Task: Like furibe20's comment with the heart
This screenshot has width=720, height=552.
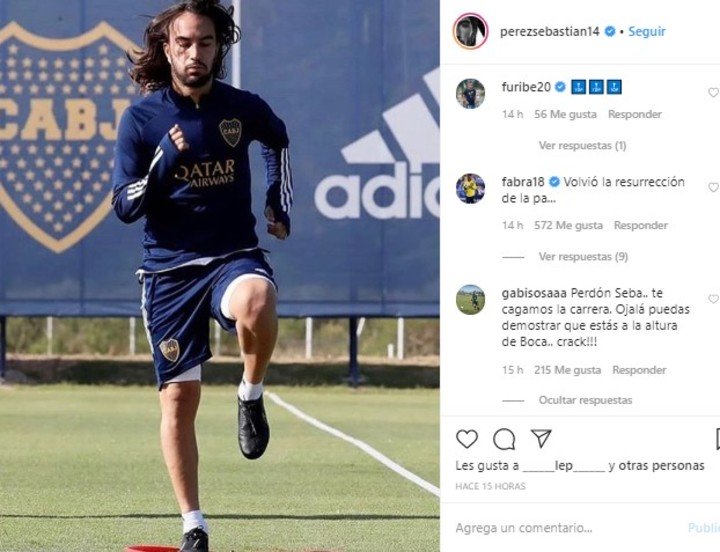Action: [x=714, y=93]
